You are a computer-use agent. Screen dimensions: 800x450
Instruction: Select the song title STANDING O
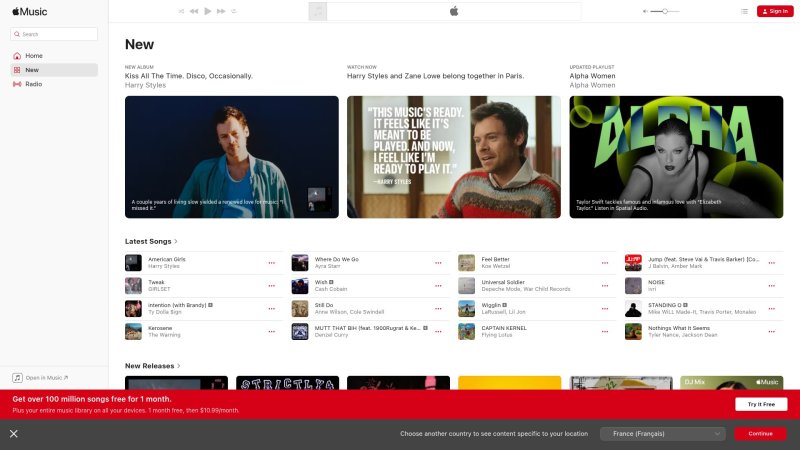(664, 305)
